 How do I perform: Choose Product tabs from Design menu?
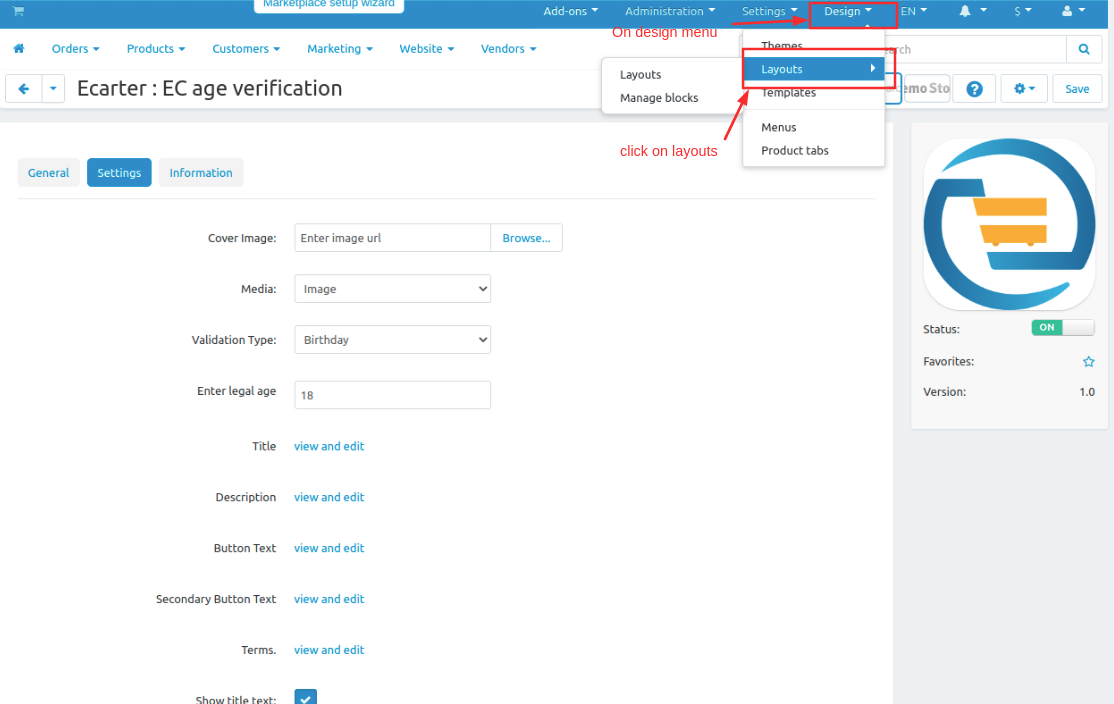794,151
